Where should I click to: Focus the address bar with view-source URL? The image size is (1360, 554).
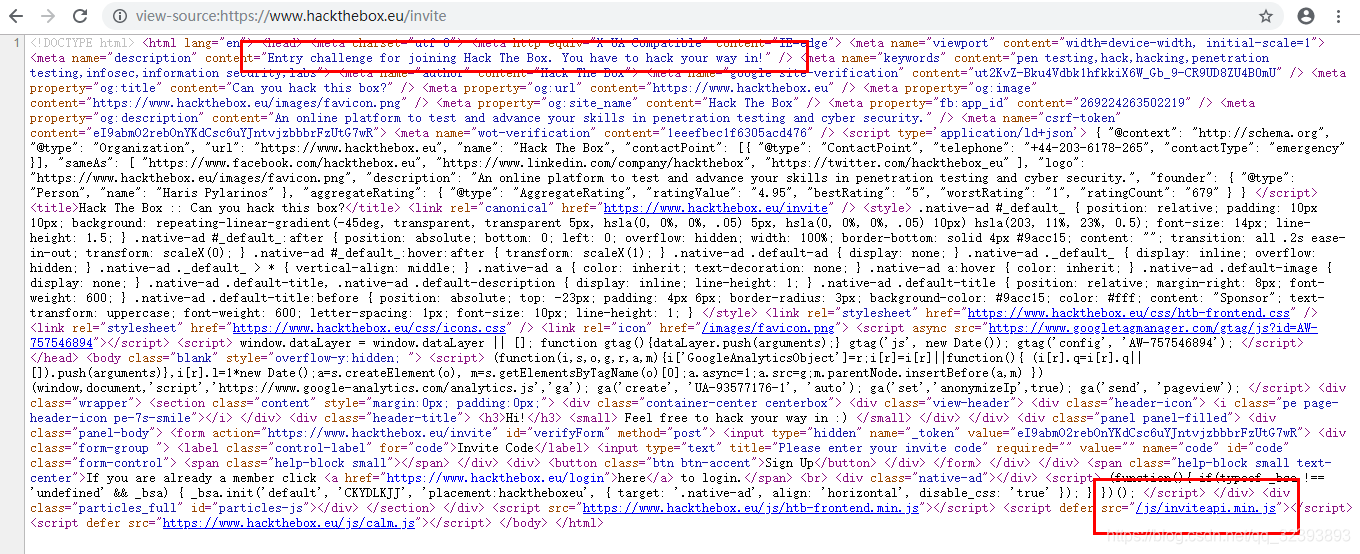coord(690,16)
